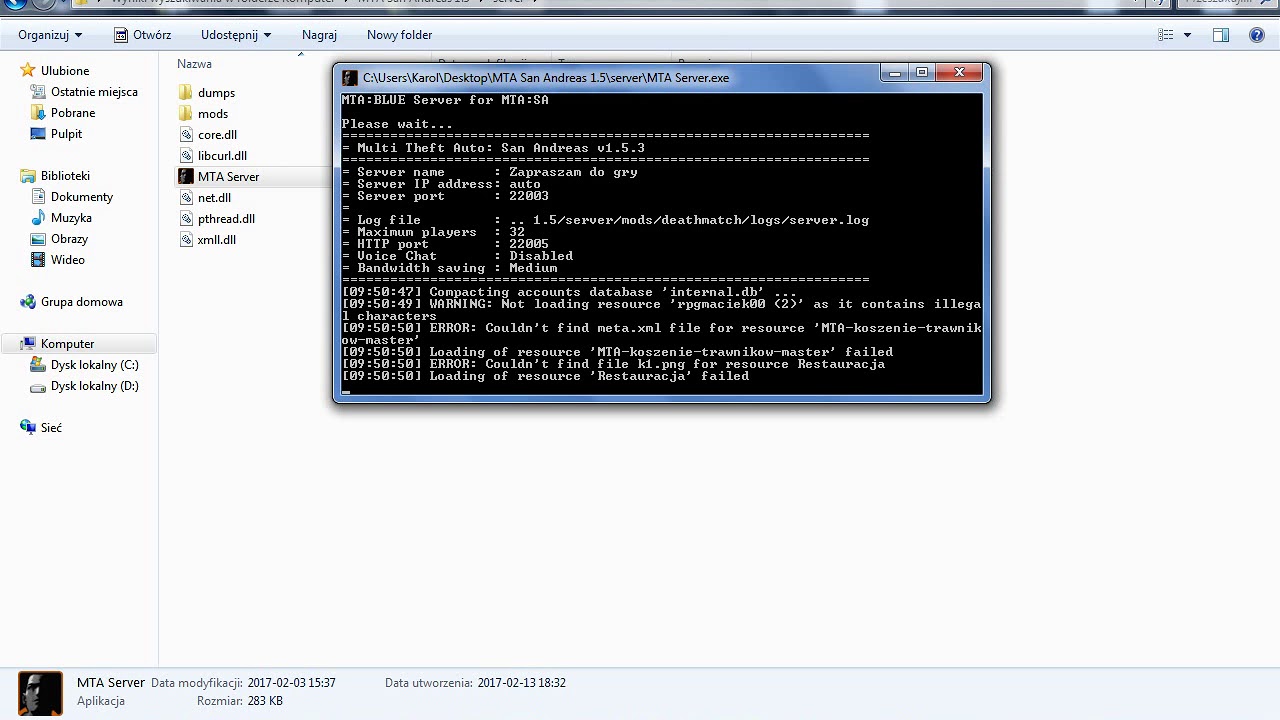1280x720 pixels.
Task: Select the xmll.dll file icon
Action: tap(186, 239)
